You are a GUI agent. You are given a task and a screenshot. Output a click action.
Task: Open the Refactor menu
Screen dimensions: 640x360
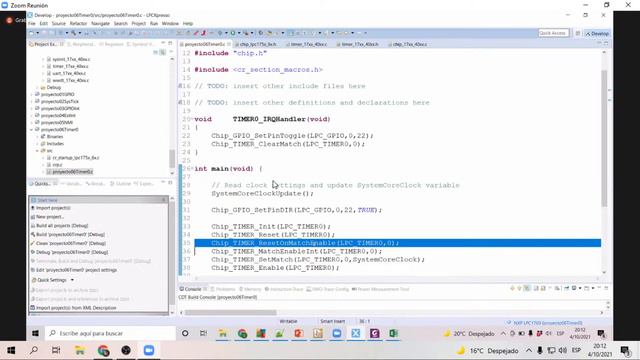tap(78, 24)
